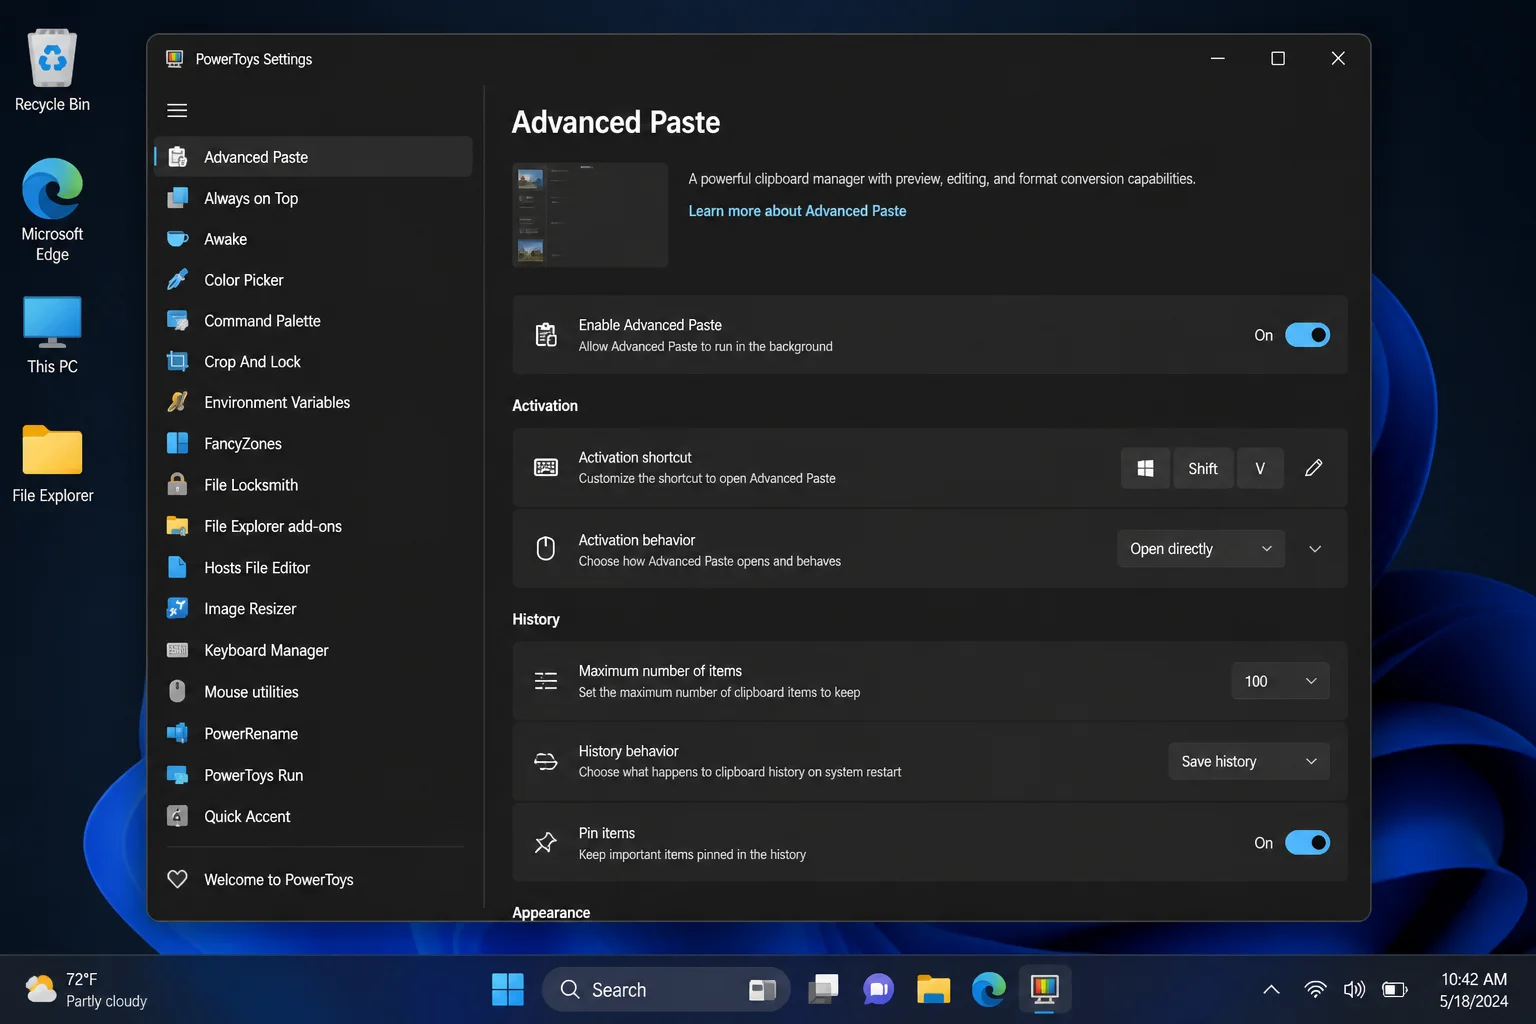The image size is (1536, 1024).
Task: Click the Advanced Paste clipboard sidebar icon
Action: (178, 157)
